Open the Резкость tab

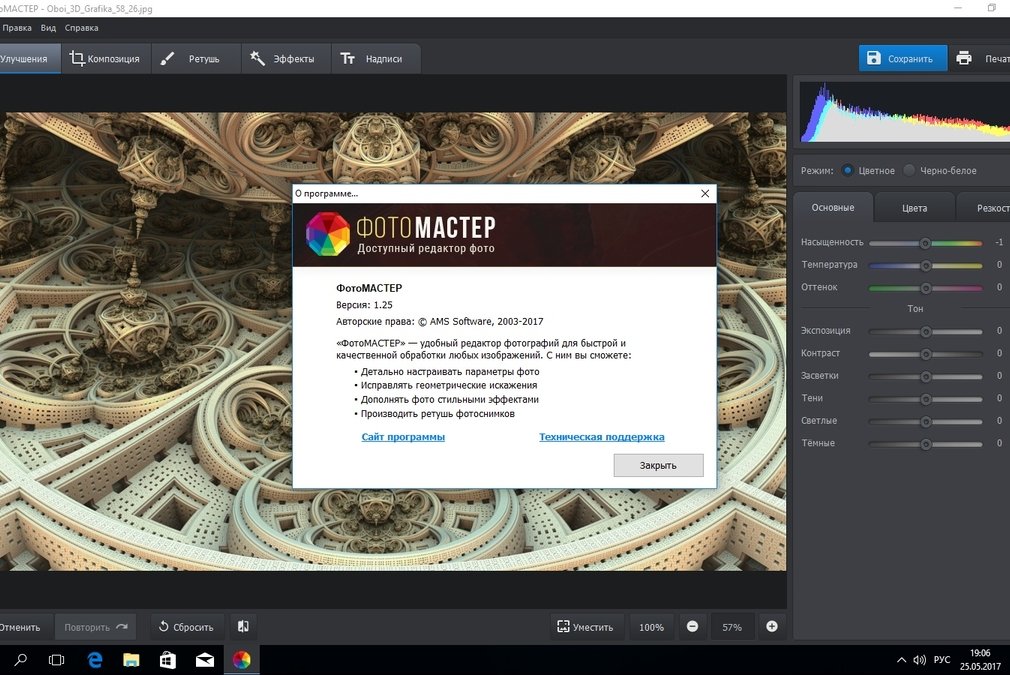point(983,208)
